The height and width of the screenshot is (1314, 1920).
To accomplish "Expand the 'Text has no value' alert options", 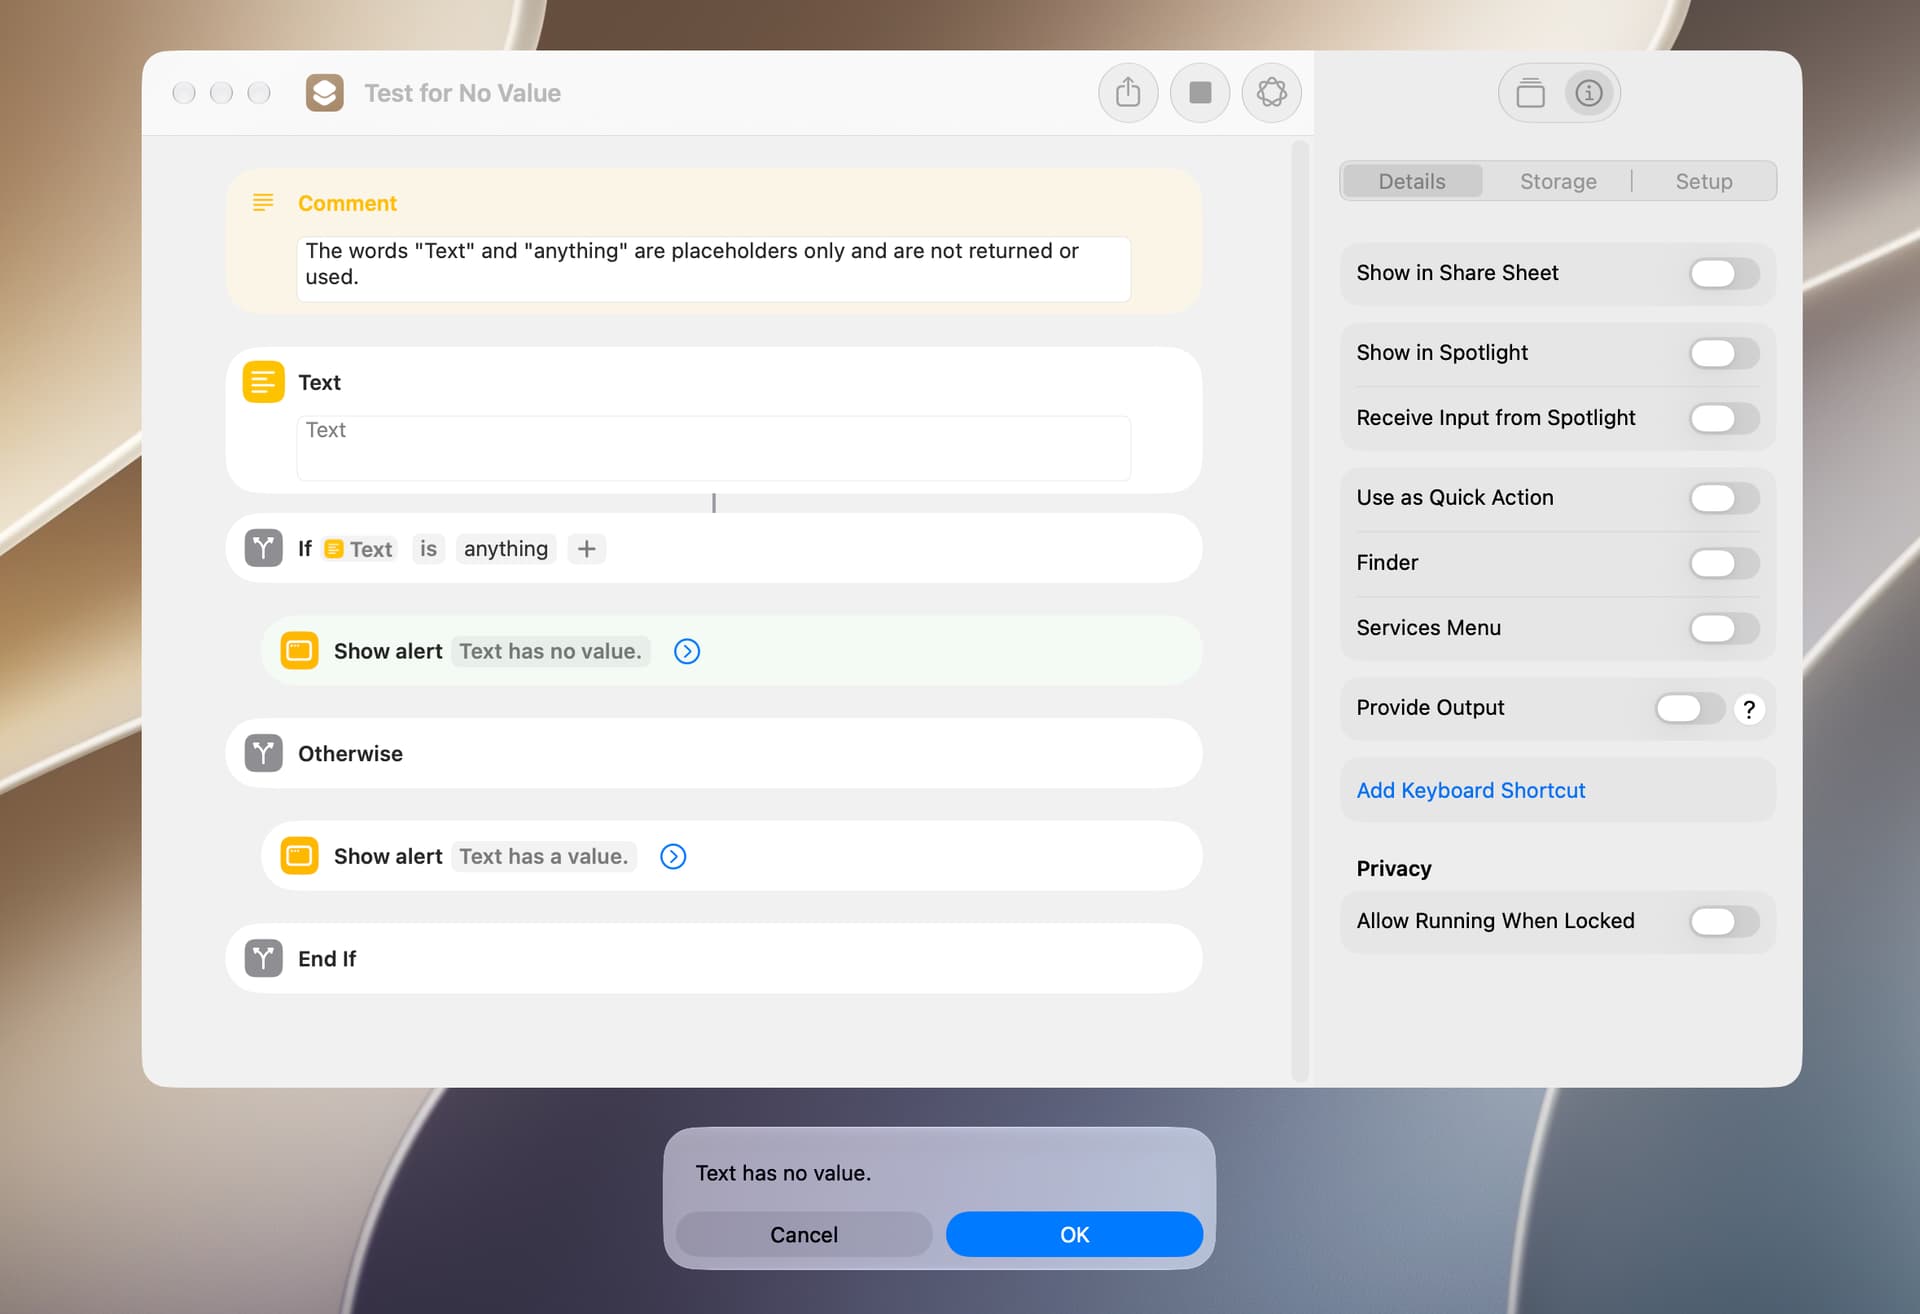I will point(687,651).
